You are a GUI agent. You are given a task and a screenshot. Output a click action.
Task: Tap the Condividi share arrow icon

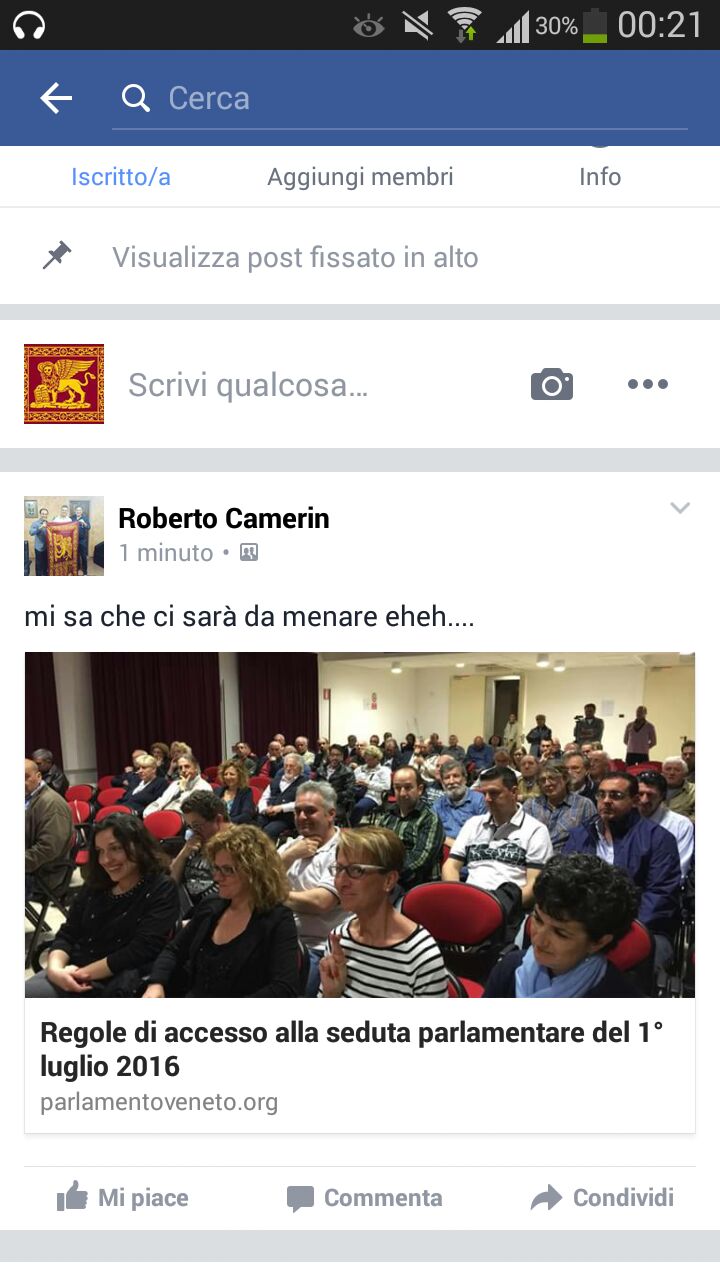click(x=546, y=1198)
